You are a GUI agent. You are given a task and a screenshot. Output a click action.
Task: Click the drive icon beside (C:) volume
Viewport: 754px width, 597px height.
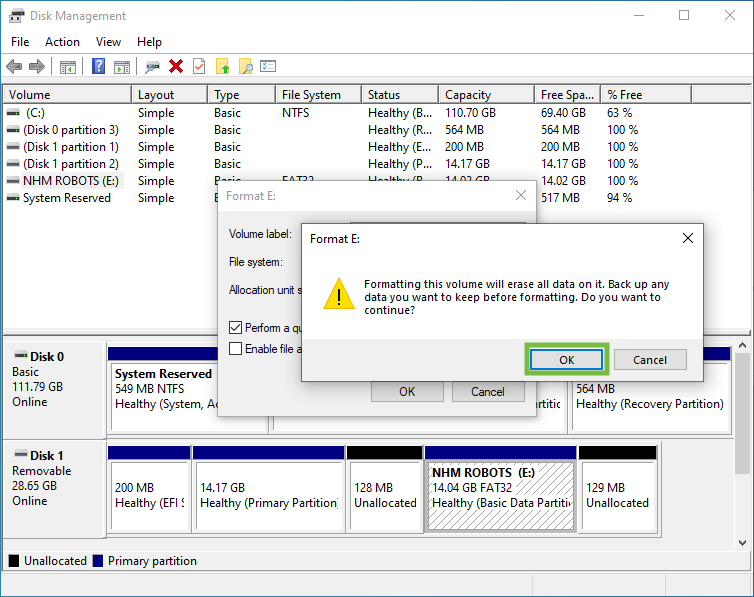click(13, 112)
